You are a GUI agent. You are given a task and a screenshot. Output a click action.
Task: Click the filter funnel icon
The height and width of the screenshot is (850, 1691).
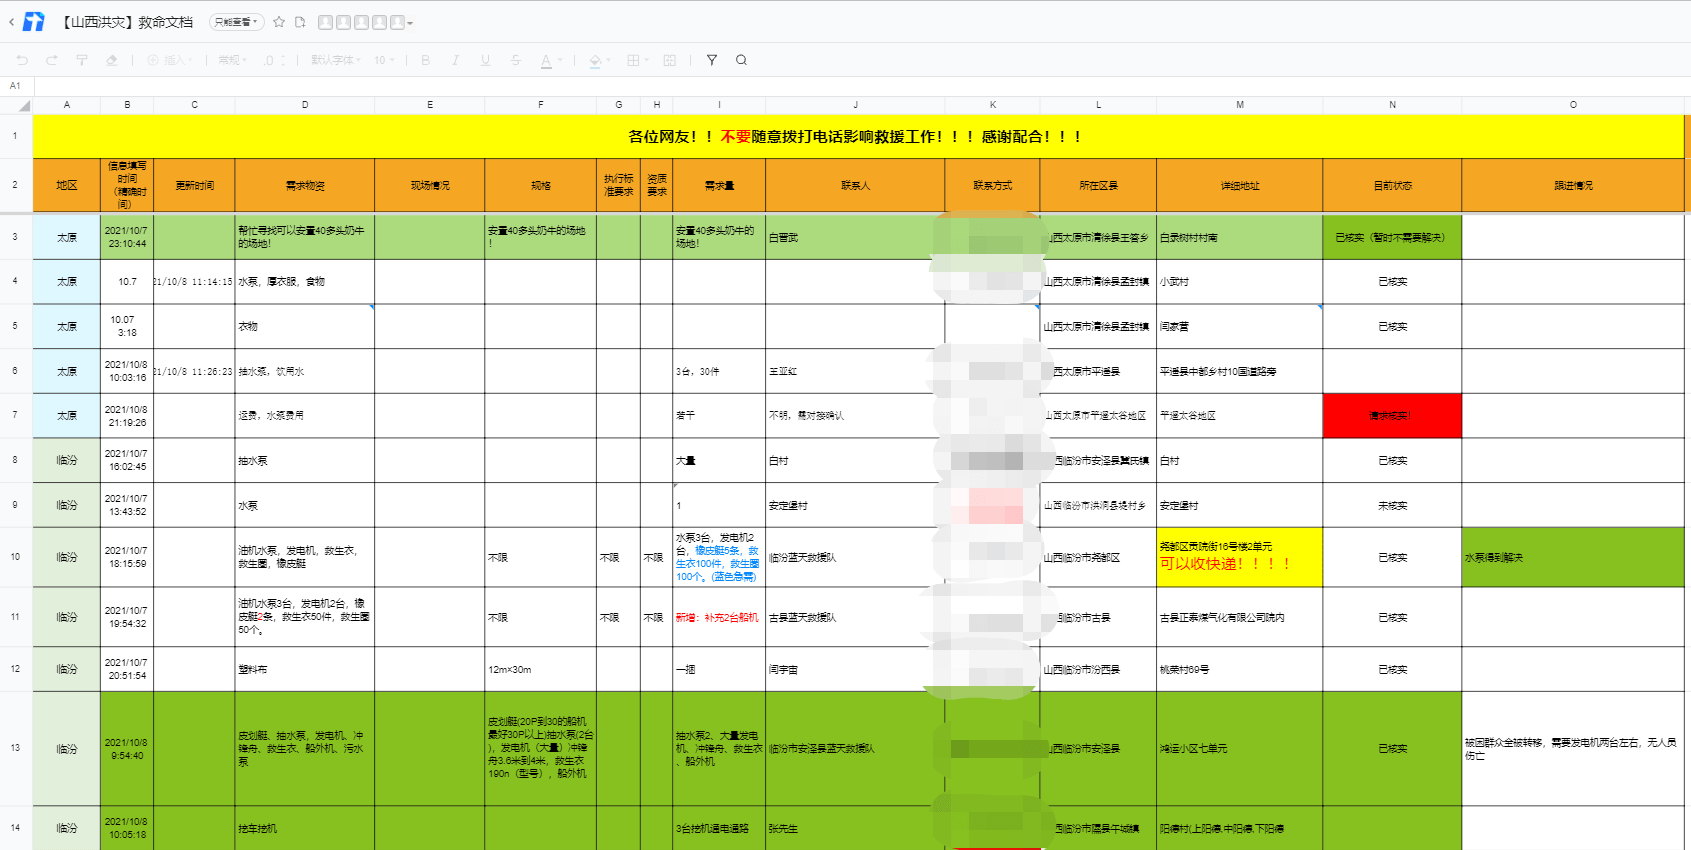pos(711,60)
